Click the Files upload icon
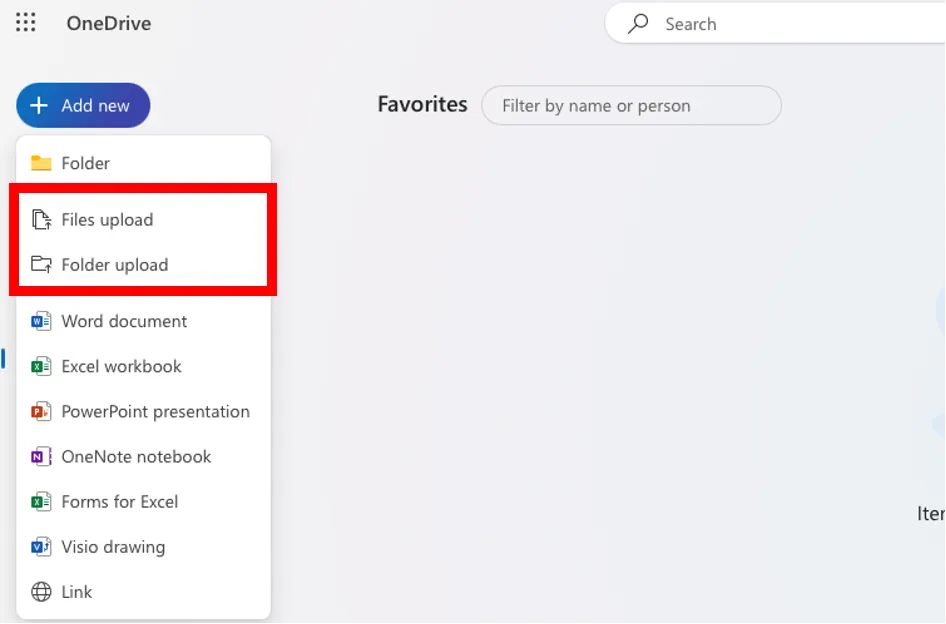Image resolution: width=946 pixels, height=624 pixels. pos(41,220)
